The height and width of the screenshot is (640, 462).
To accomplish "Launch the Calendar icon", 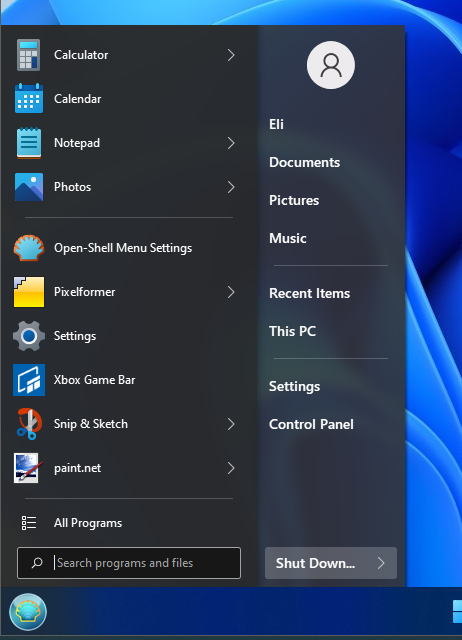I will click(x=29, y=98).
